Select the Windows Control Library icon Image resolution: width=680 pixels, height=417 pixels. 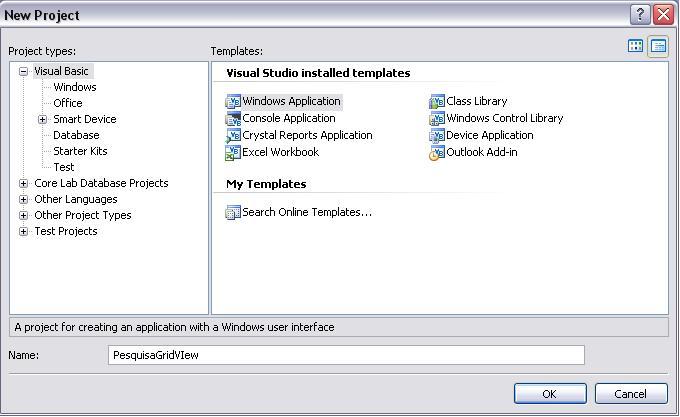[437, 118]
